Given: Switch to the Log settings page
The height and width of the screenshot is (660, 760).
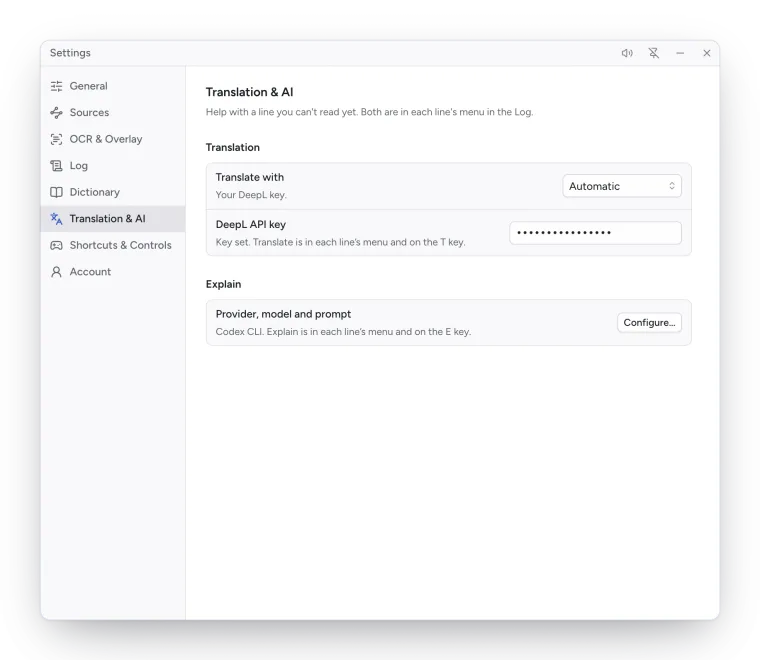Looking at the screenshot, I should tap(112, 166).
